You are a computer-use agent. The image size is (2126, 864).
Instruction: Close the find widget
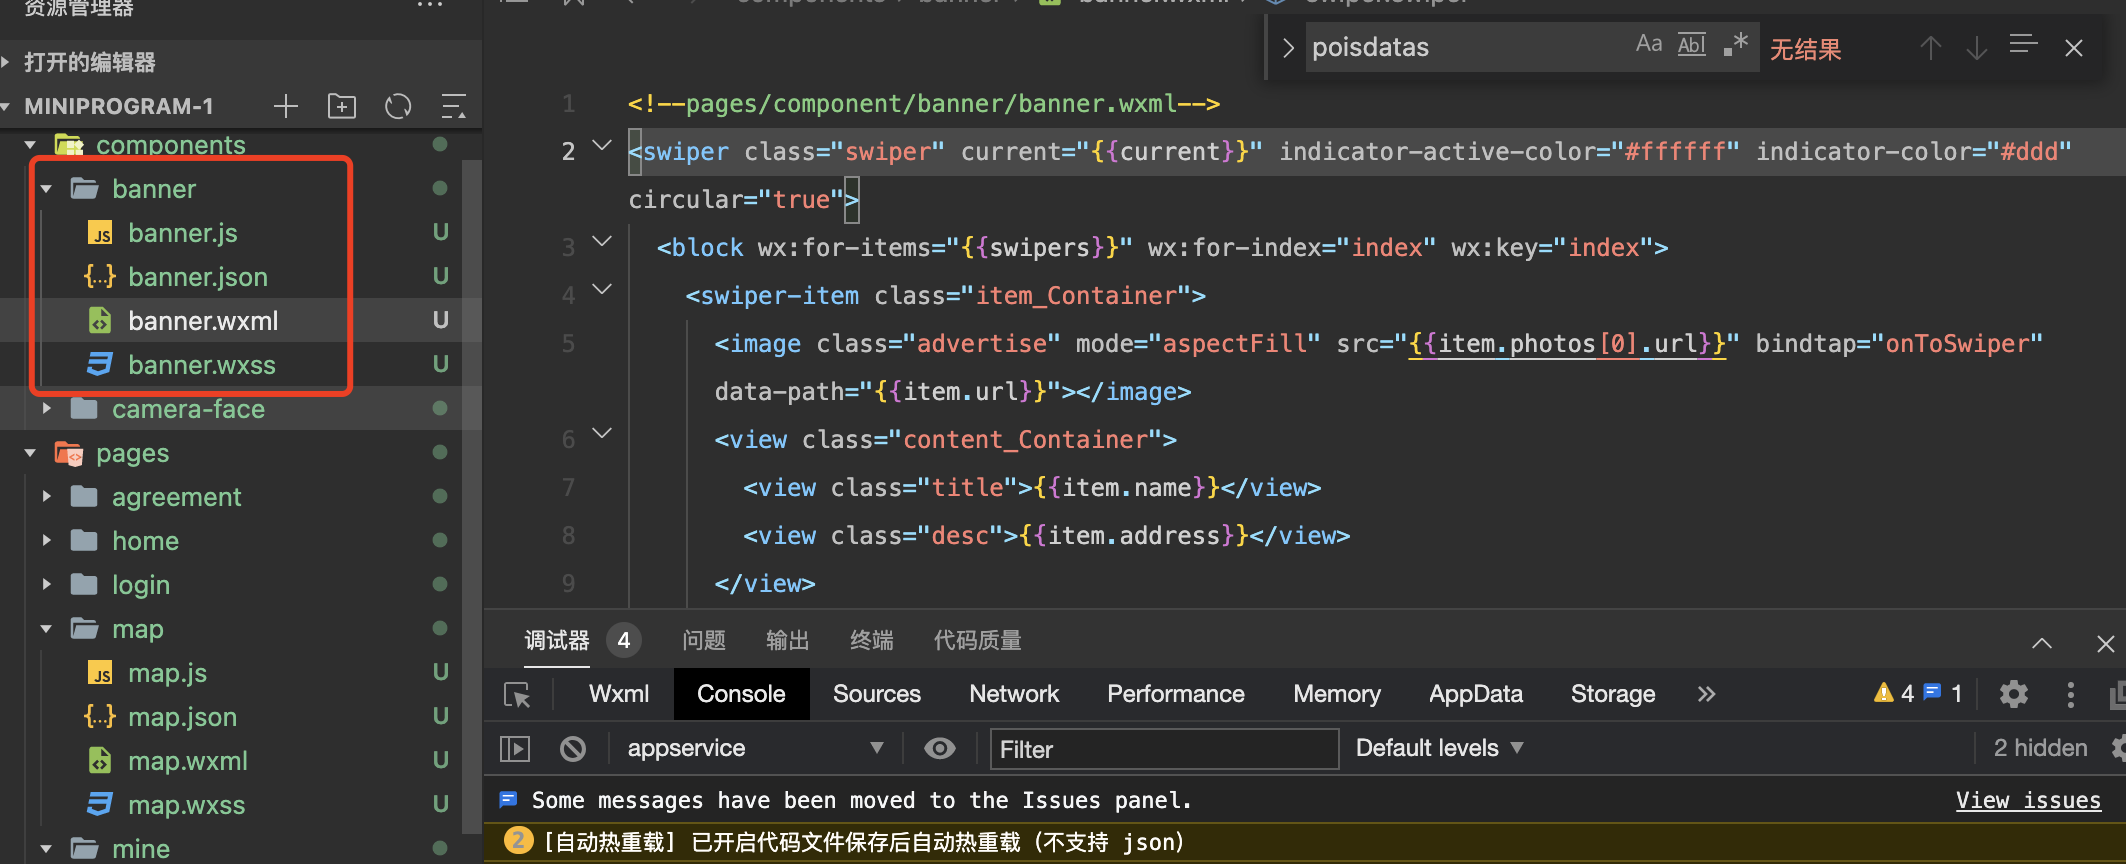coord(2074,47)
